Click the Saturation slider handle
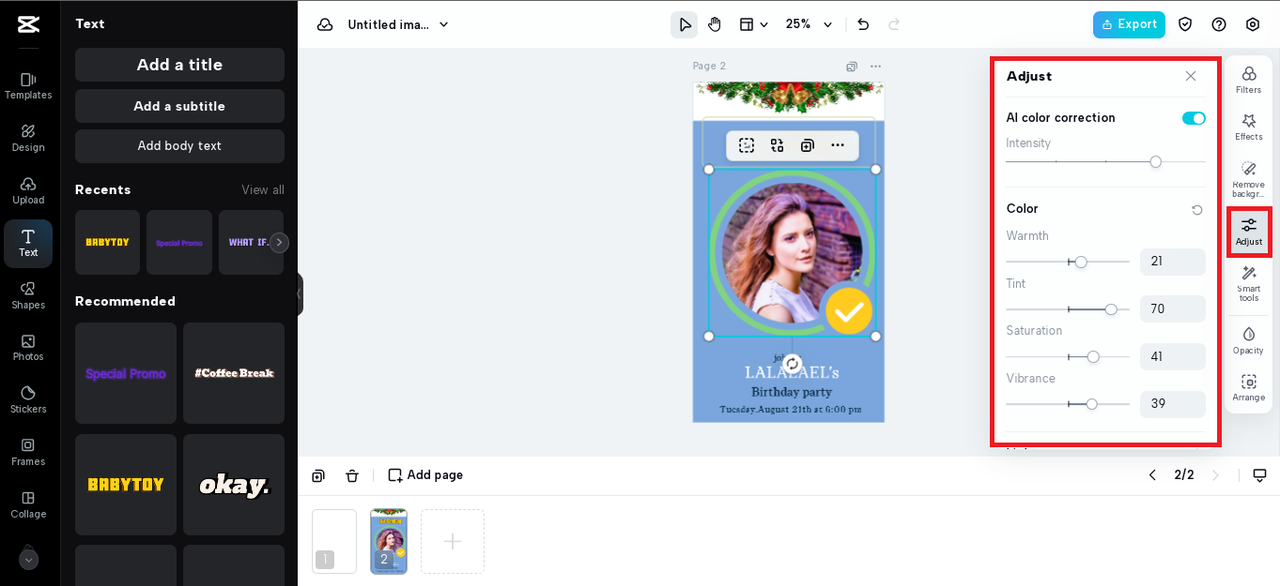The height and width of the screenshot is (586, 1280). coord(1093,357)
